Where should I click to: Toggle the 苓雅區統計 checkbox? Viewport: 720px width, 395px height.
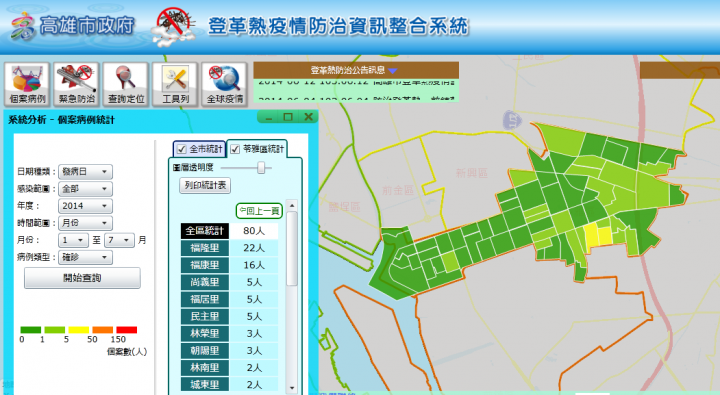235,149
